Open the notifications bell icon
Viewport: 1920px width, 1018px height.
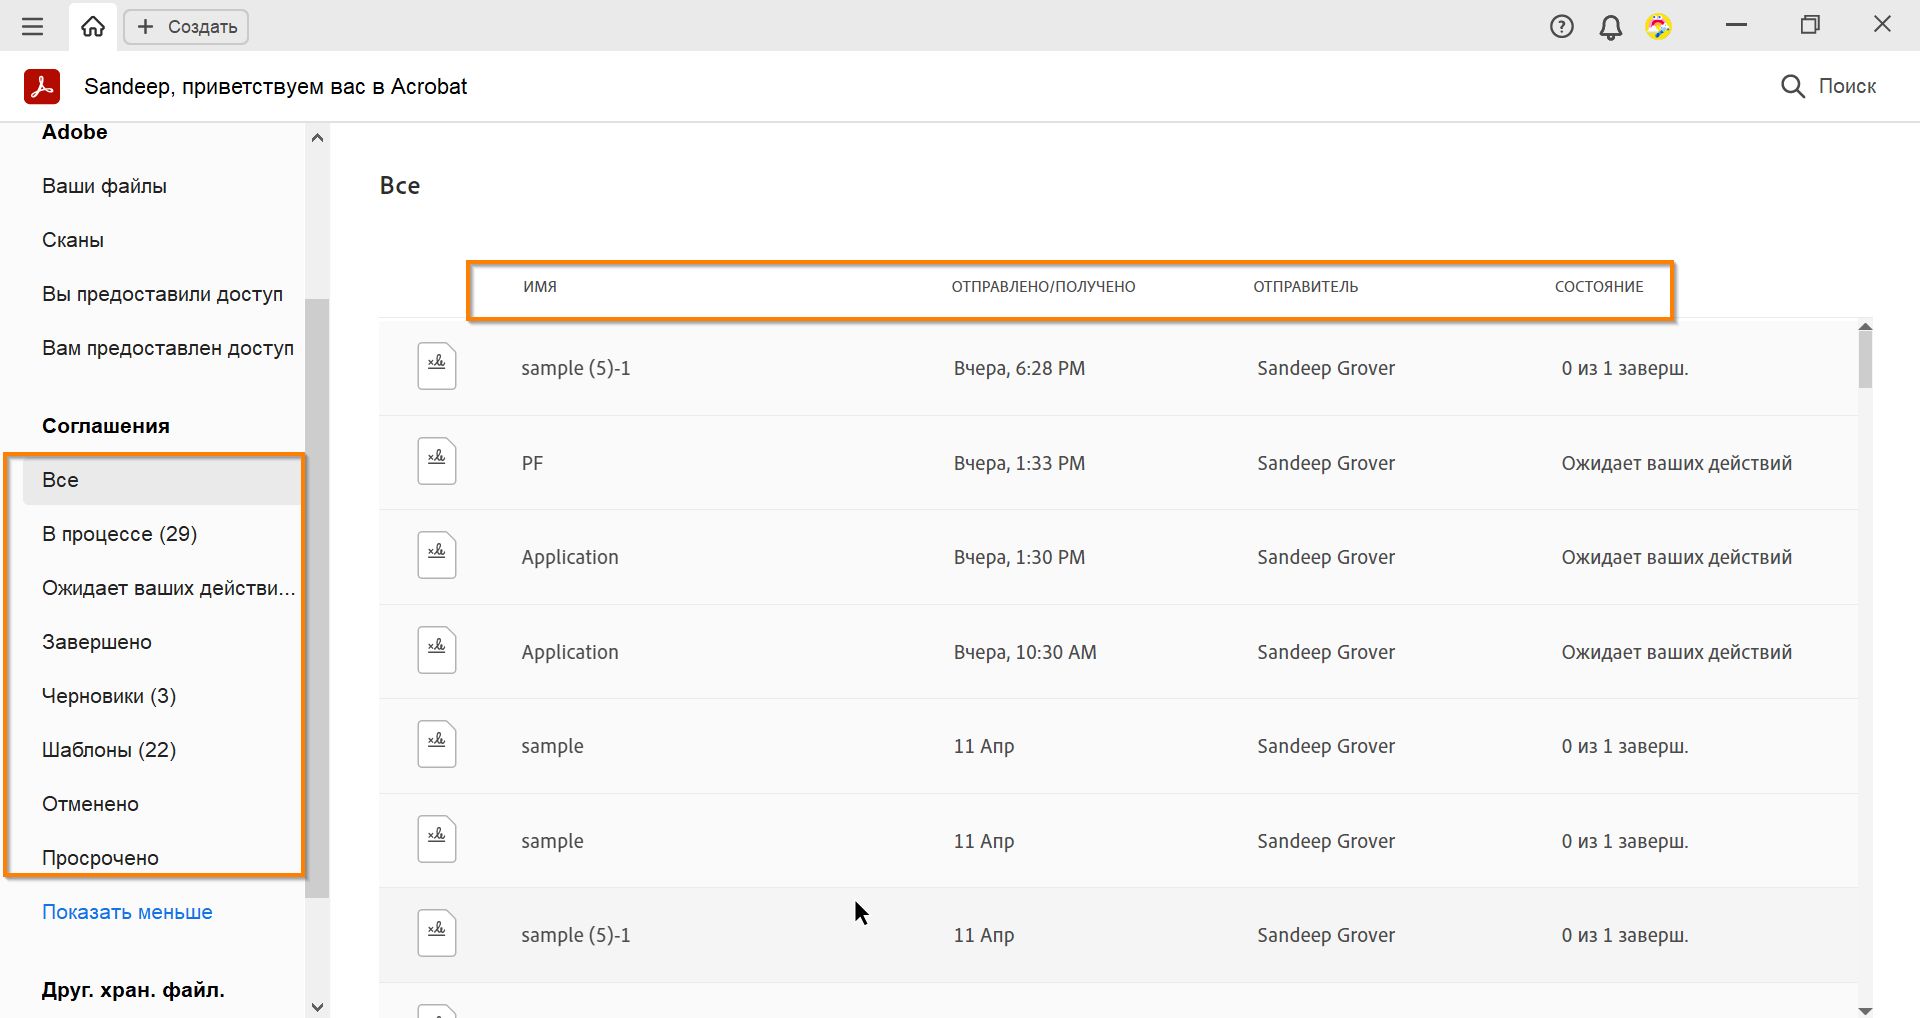(1610, 27)
